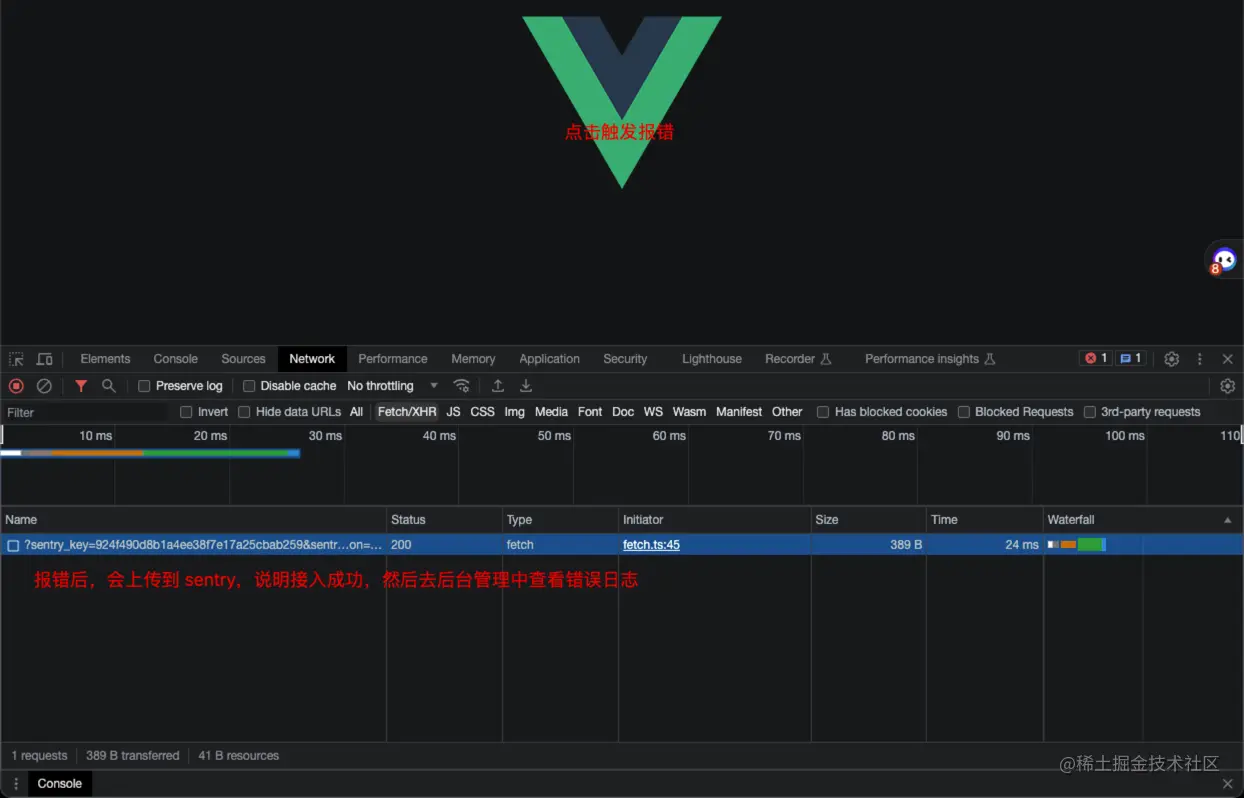Check the Invert filter checkbox
Image resolution: width=1244 pixels, height=798 pixels.
point(186,412)
